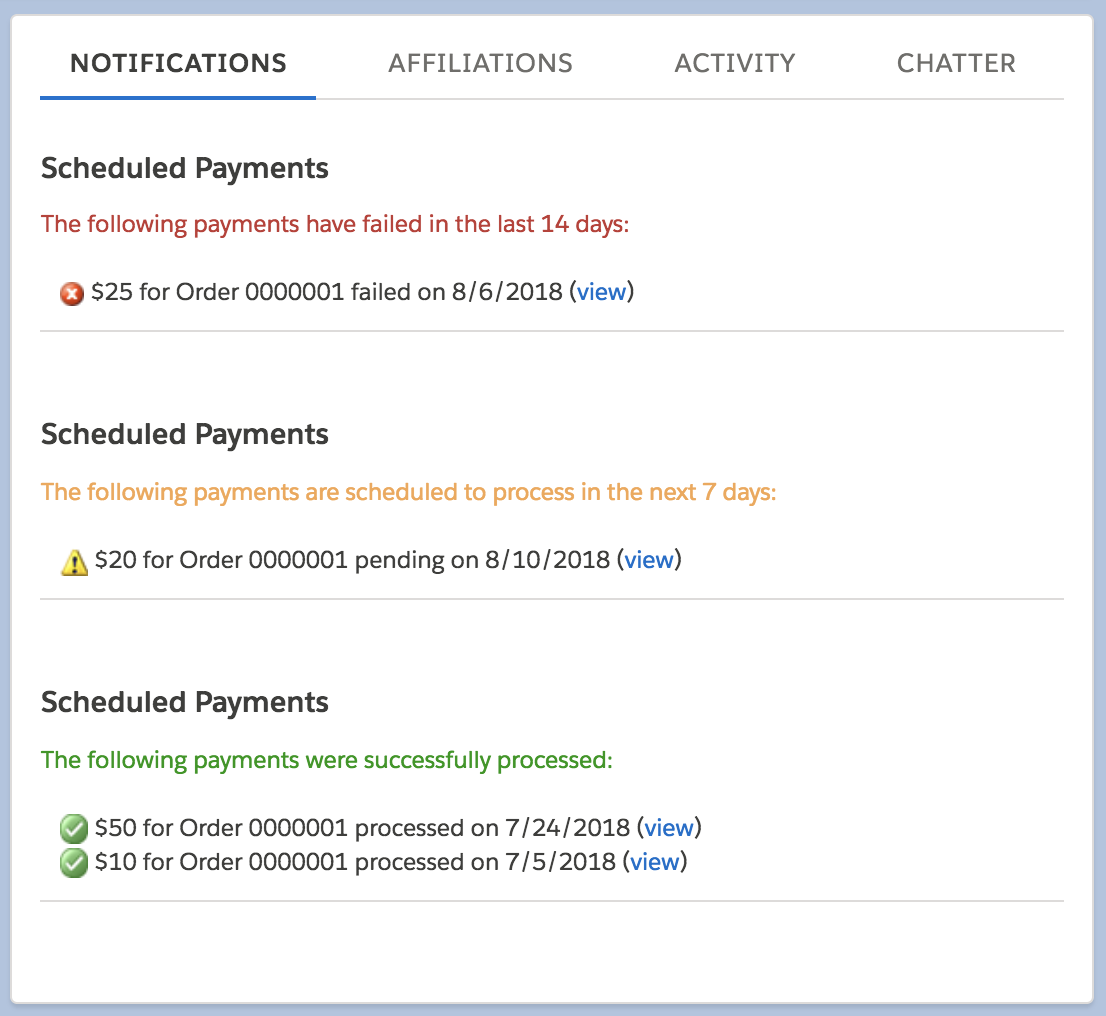
Task: Click the green checkmark icon for $50 payment
Action: [74, 829]
